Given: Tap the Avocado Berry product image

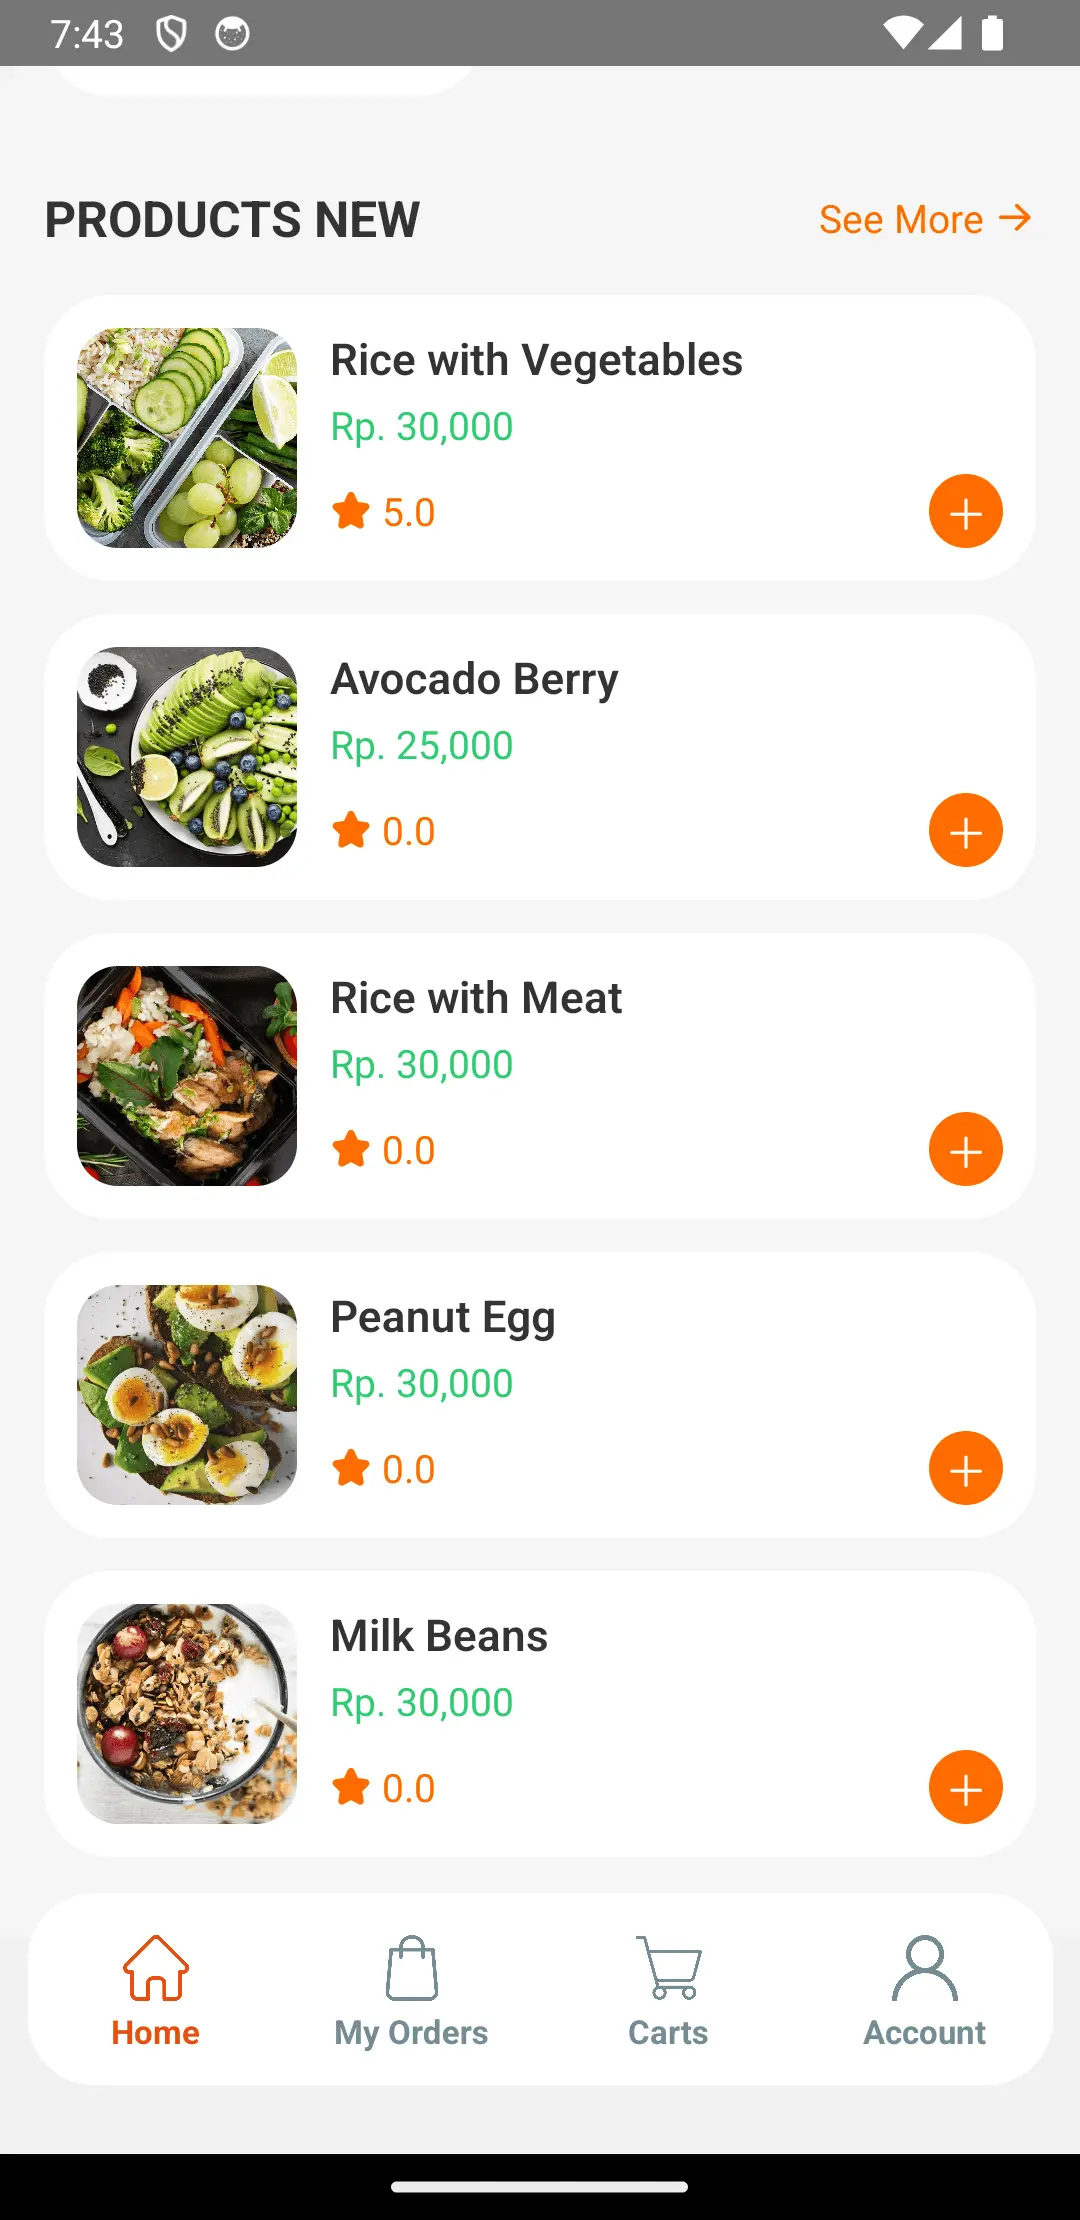Looking at the screenshot, I should [187, 757].
